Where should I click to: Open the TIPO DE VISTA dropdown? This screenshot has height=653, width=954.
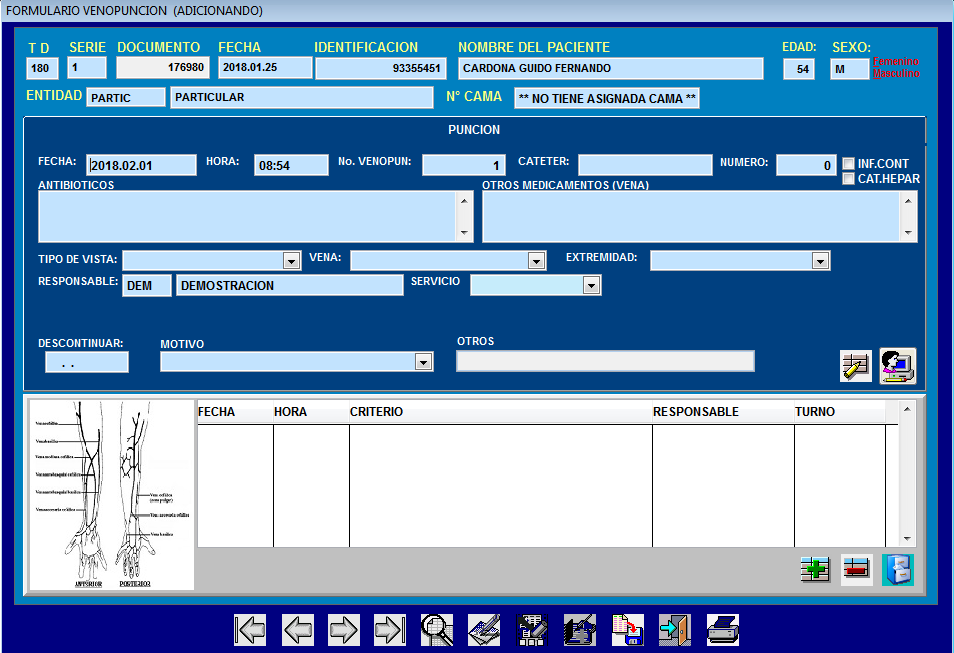point(291,261)
